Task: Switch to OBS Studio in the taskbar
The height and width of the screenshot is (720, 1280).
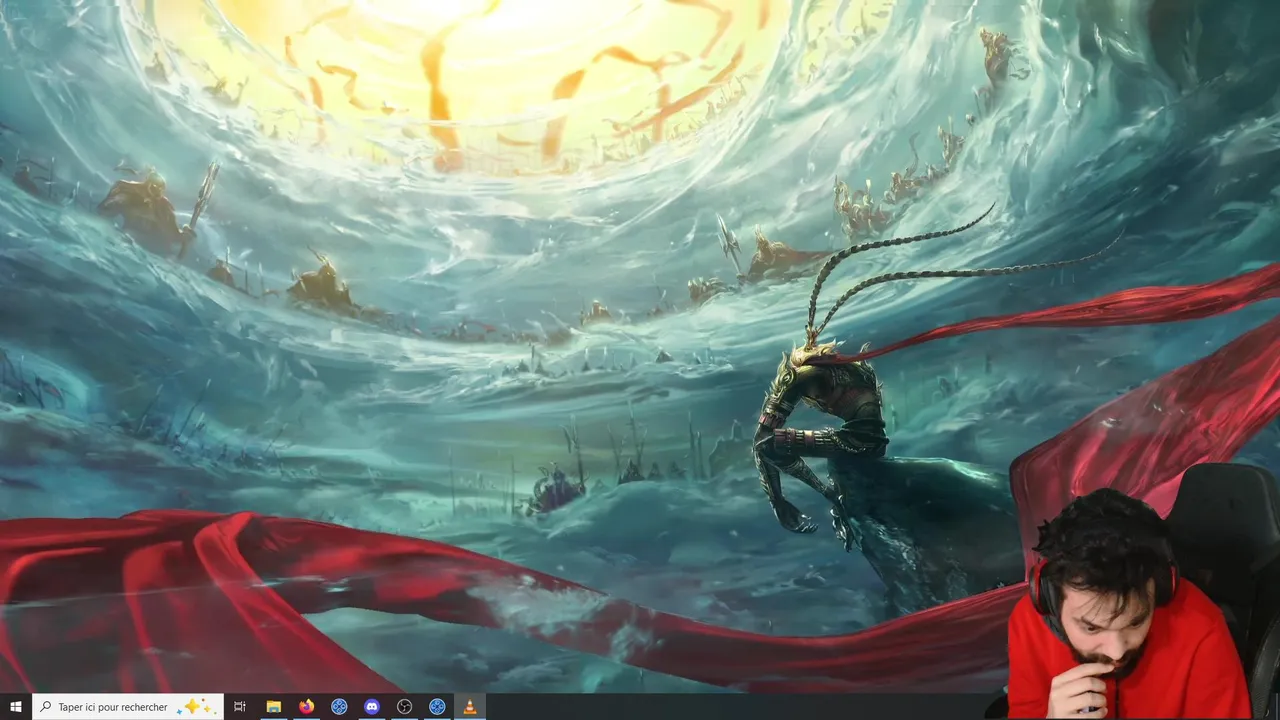Action: [404, 707]
